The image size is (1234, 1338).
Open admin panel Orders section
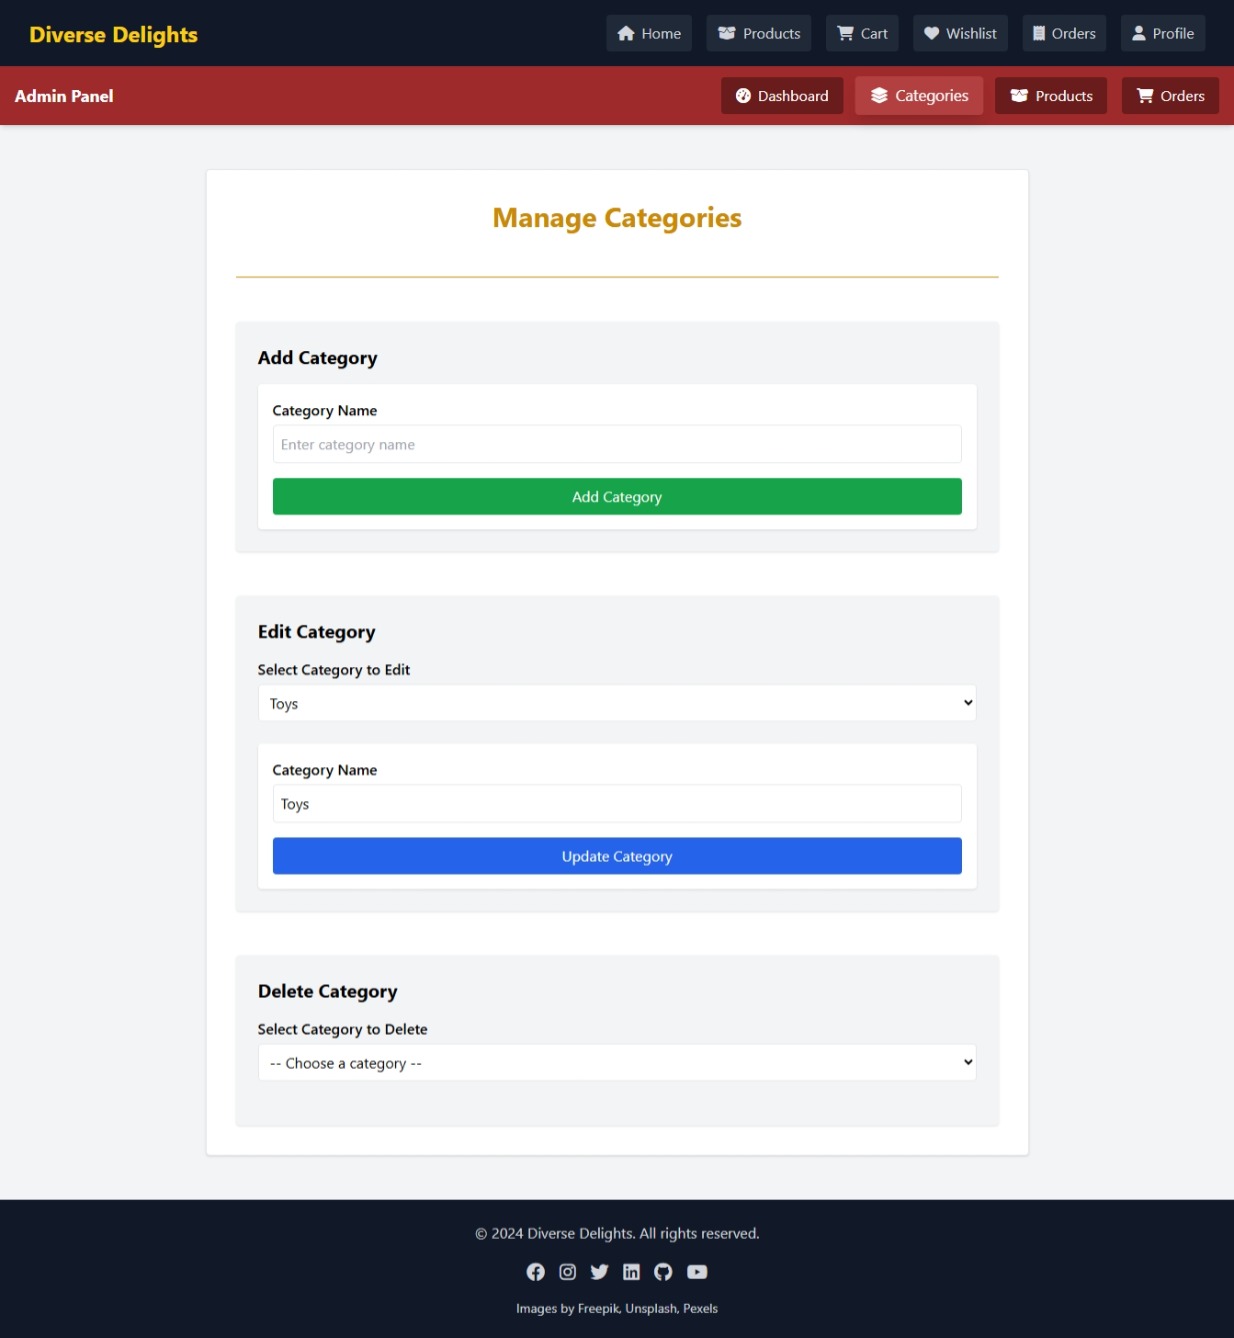[1169, 96]
